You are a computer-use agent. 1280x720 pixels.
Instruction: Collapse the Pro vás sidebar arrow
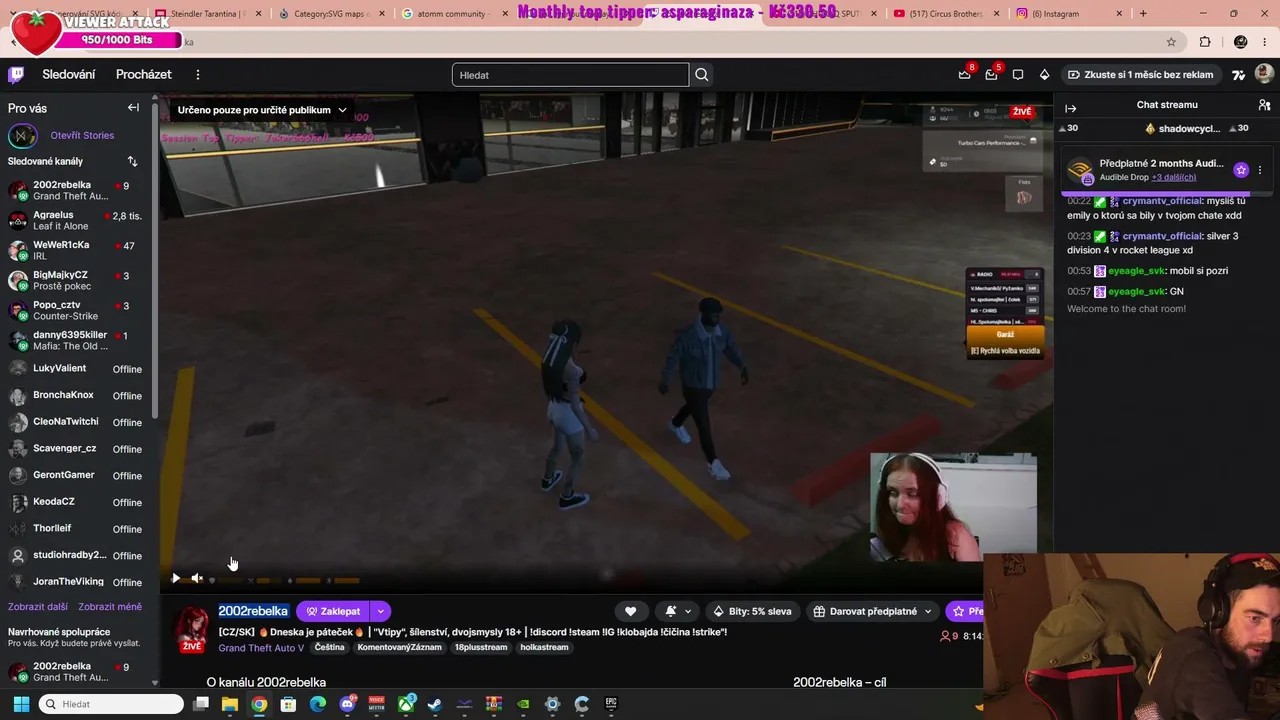[133, 108]
